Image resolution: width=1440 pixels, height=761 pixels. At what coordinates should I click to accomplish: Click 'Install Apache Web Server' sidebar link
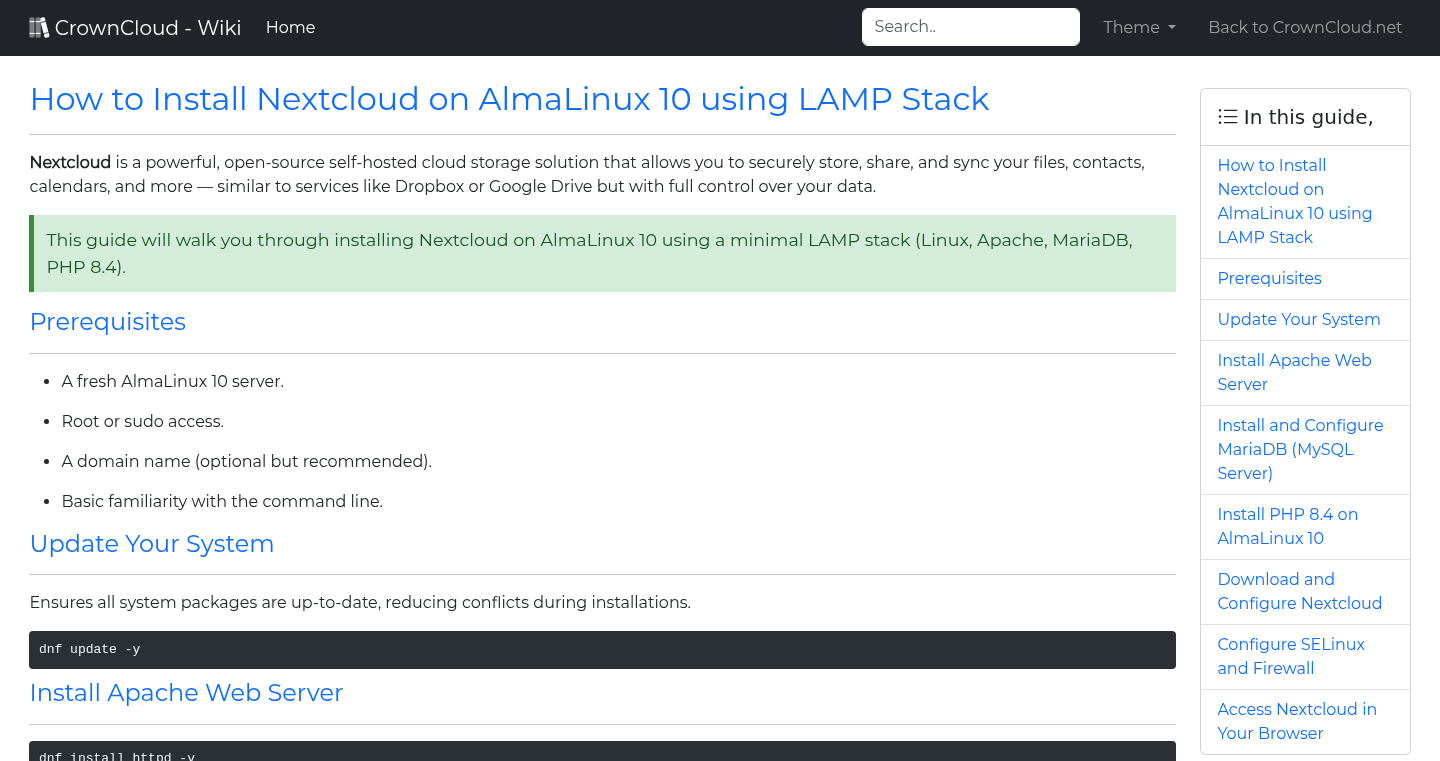tap(1294, 372)
